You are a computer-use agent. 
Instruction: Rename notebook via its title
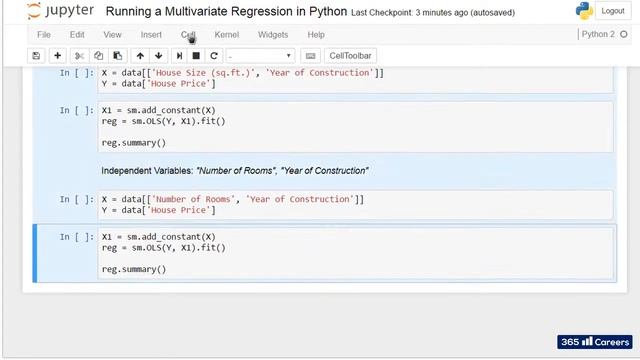pyautogui.click(x=226, y=11)
